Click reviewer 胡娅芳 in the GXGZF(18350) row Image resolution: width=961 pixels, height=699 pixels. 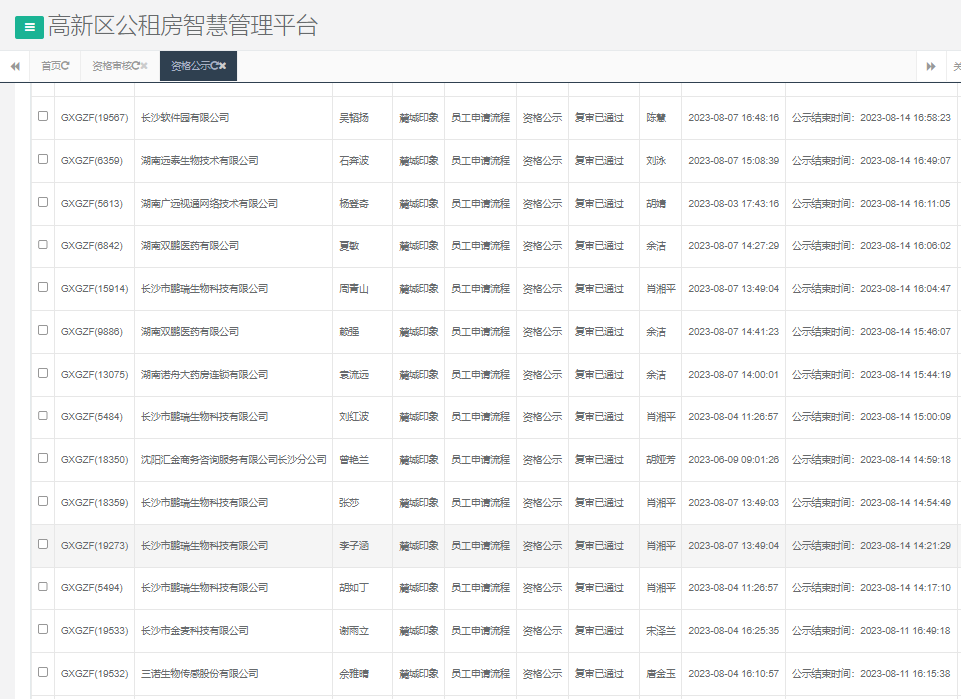point(661,459)
